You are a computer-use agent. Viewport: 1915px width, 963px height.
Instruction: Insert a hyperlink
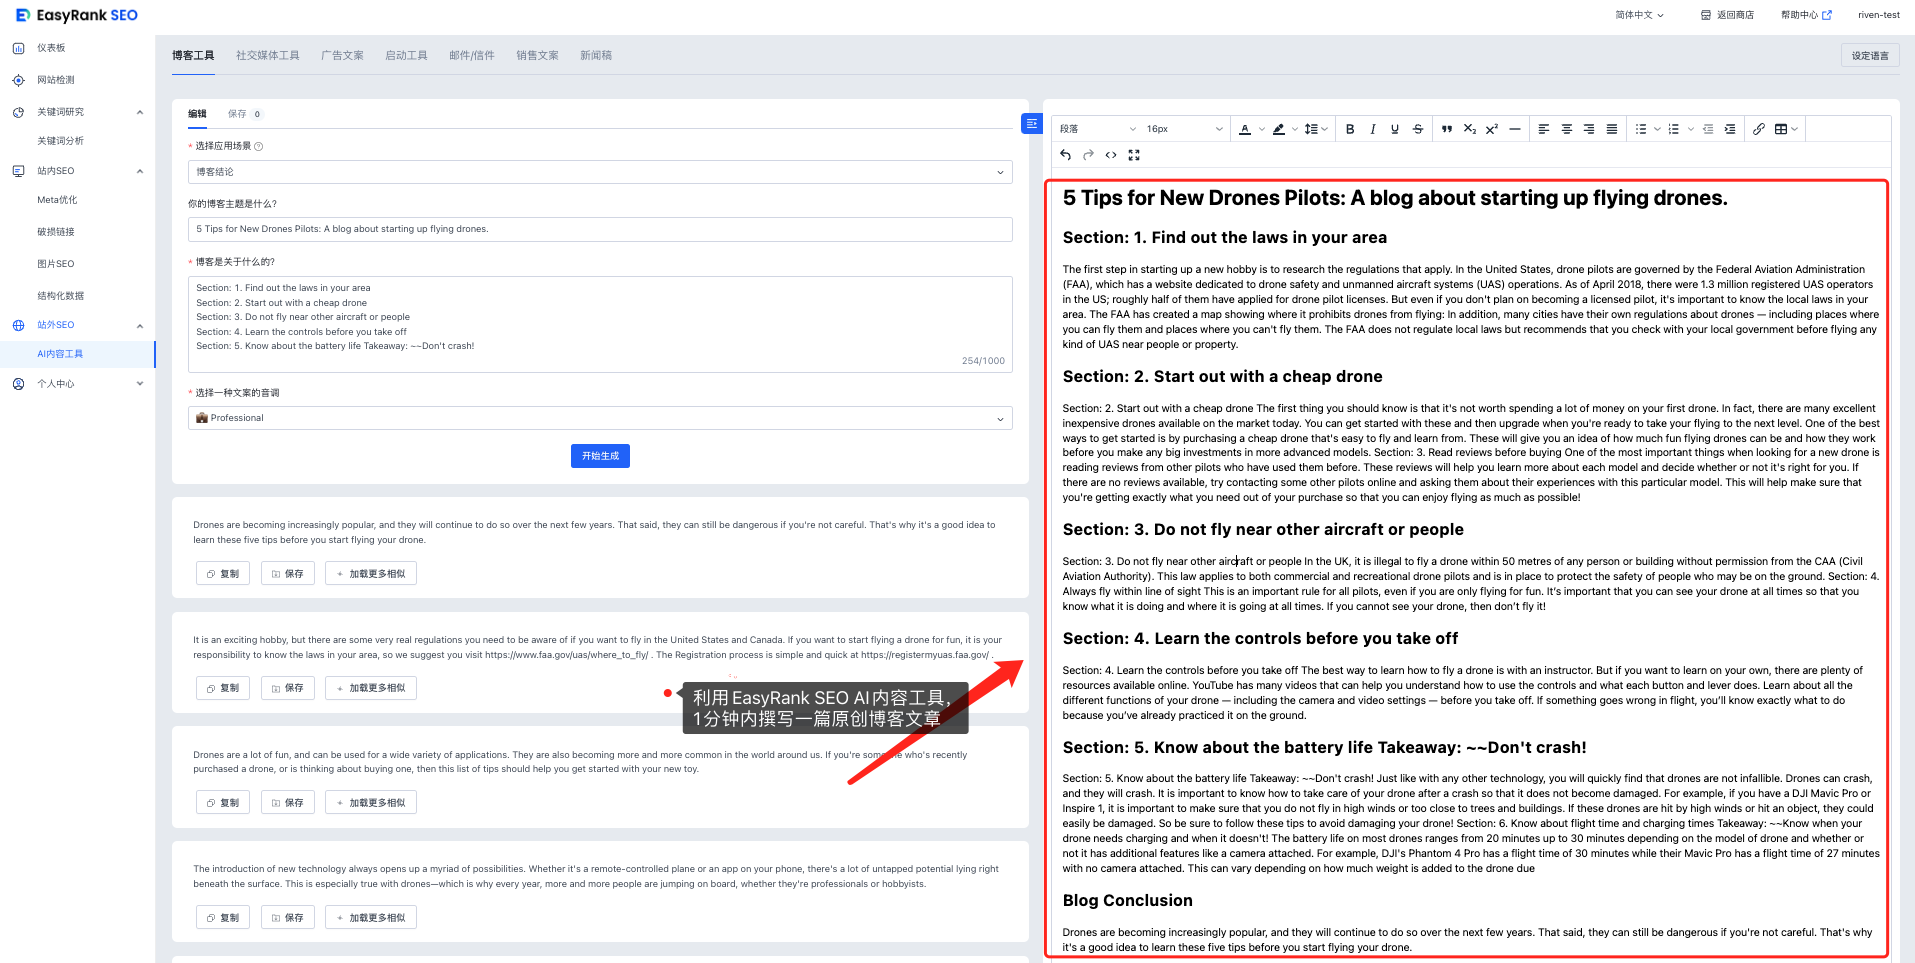tap(1759, 129)
